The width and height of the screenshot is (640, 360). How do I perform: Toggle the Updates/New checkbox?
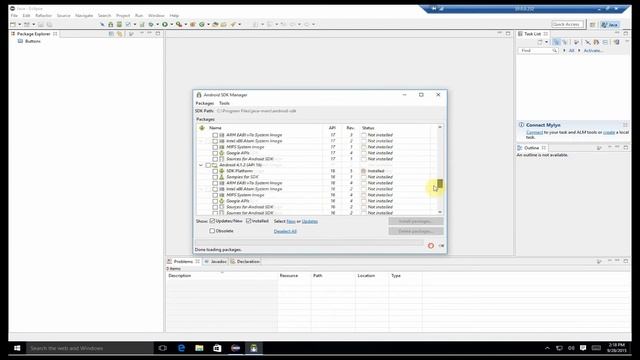tap(212, 221)
